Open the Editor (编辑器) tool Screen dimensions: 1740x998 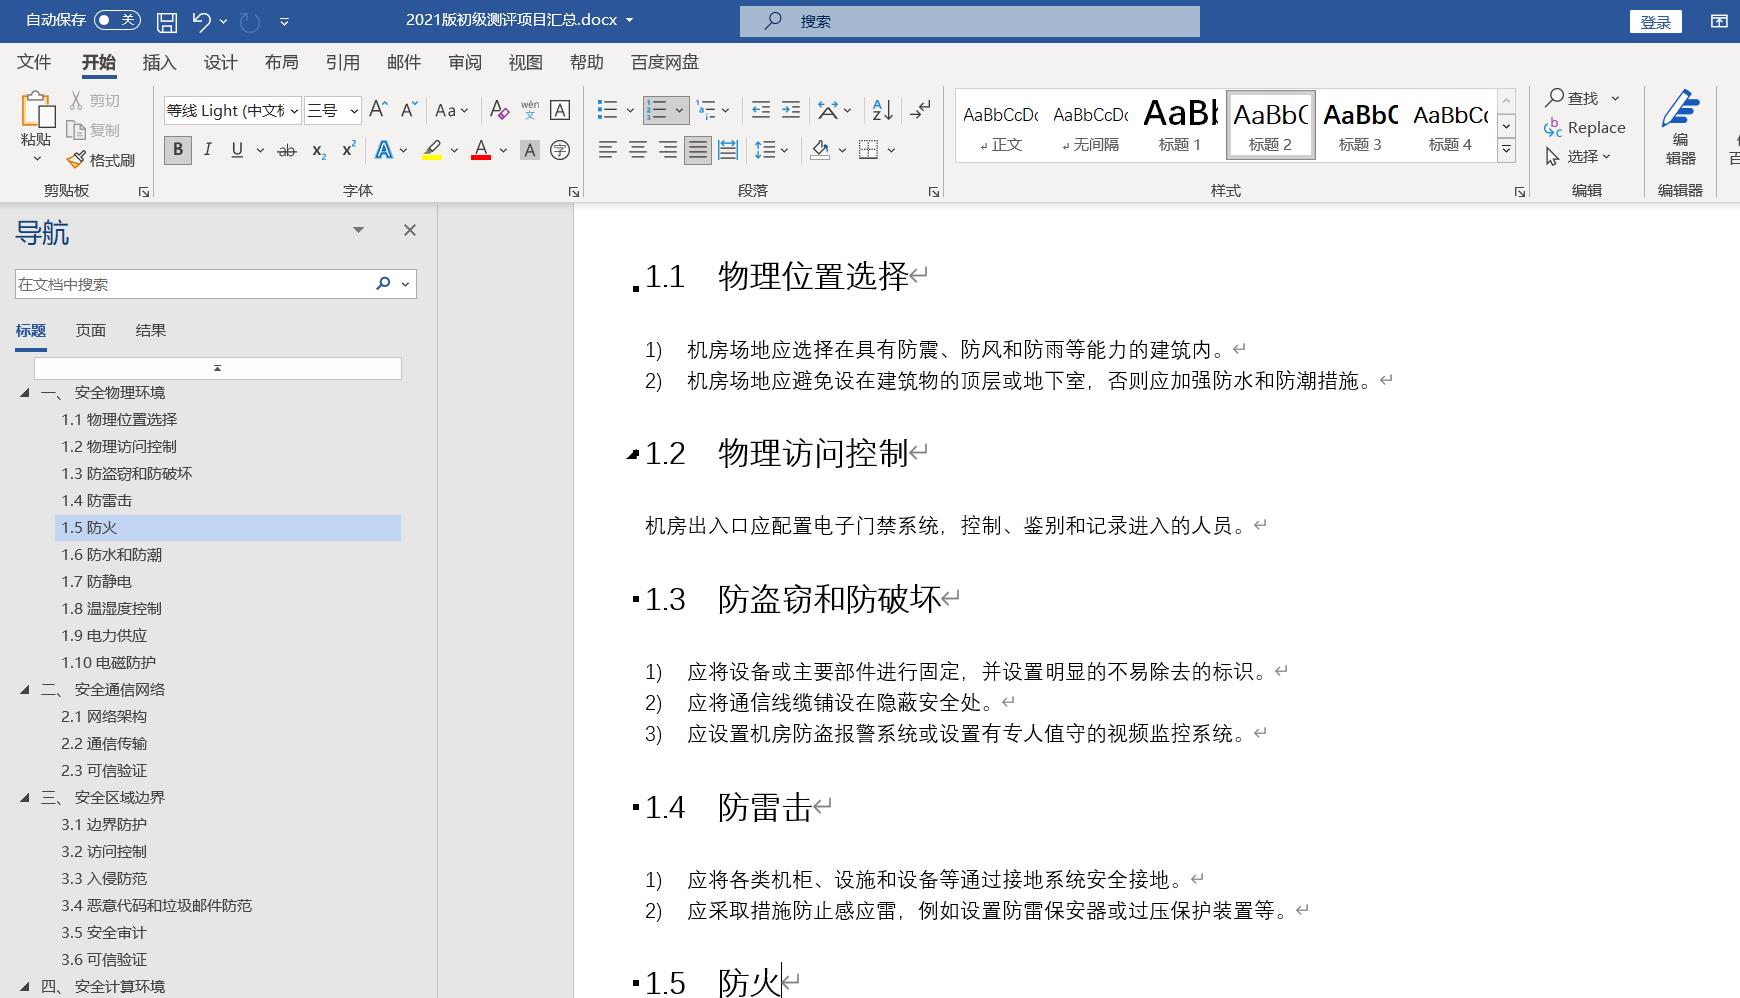pos(1680,127)
